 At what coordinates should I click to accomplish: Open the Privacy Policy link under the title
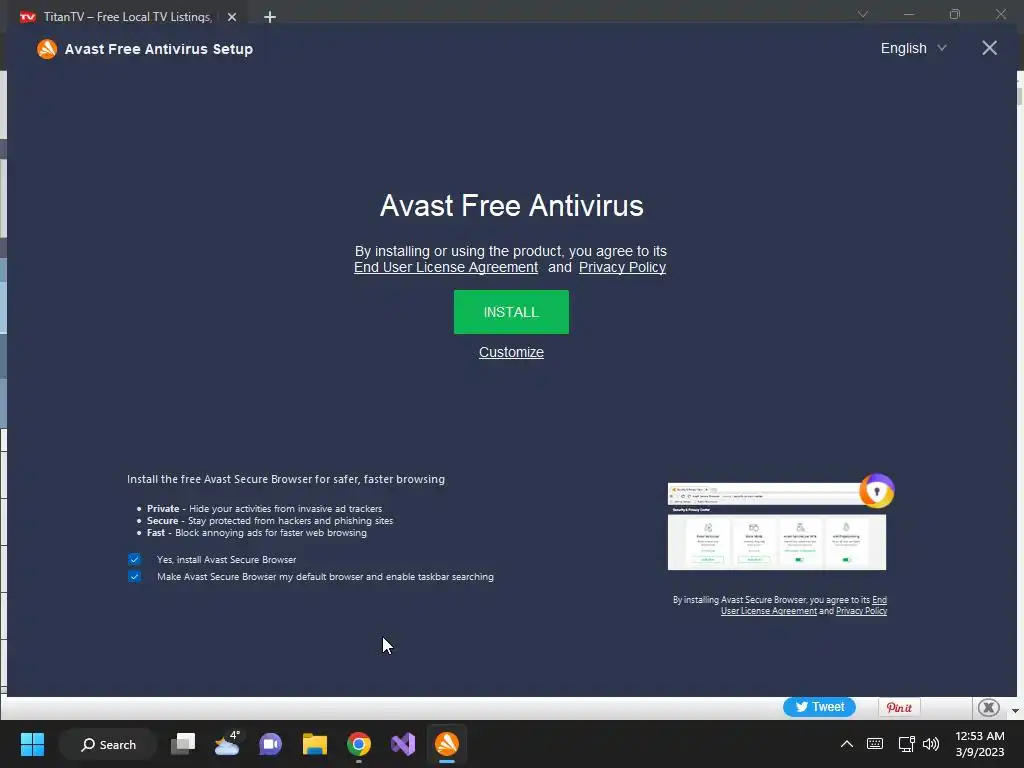pyautogui.click(x=622, y=267)
